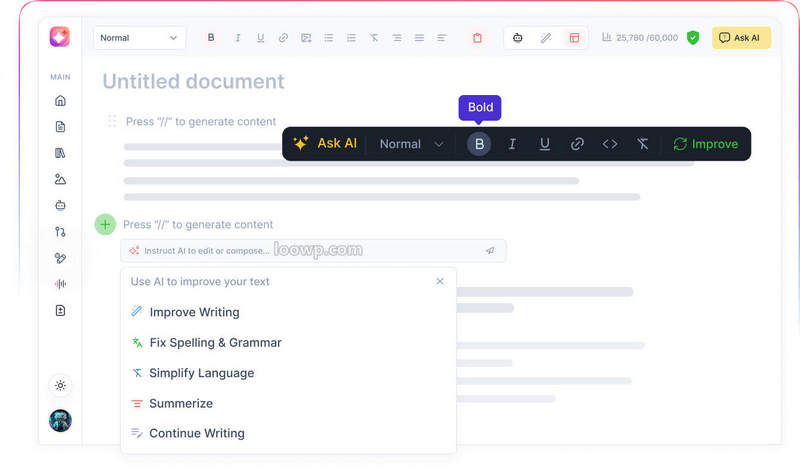Open the AI robot icon in the top toolbar
Viewport: 800px width, 474px height.
coord(517,38)
